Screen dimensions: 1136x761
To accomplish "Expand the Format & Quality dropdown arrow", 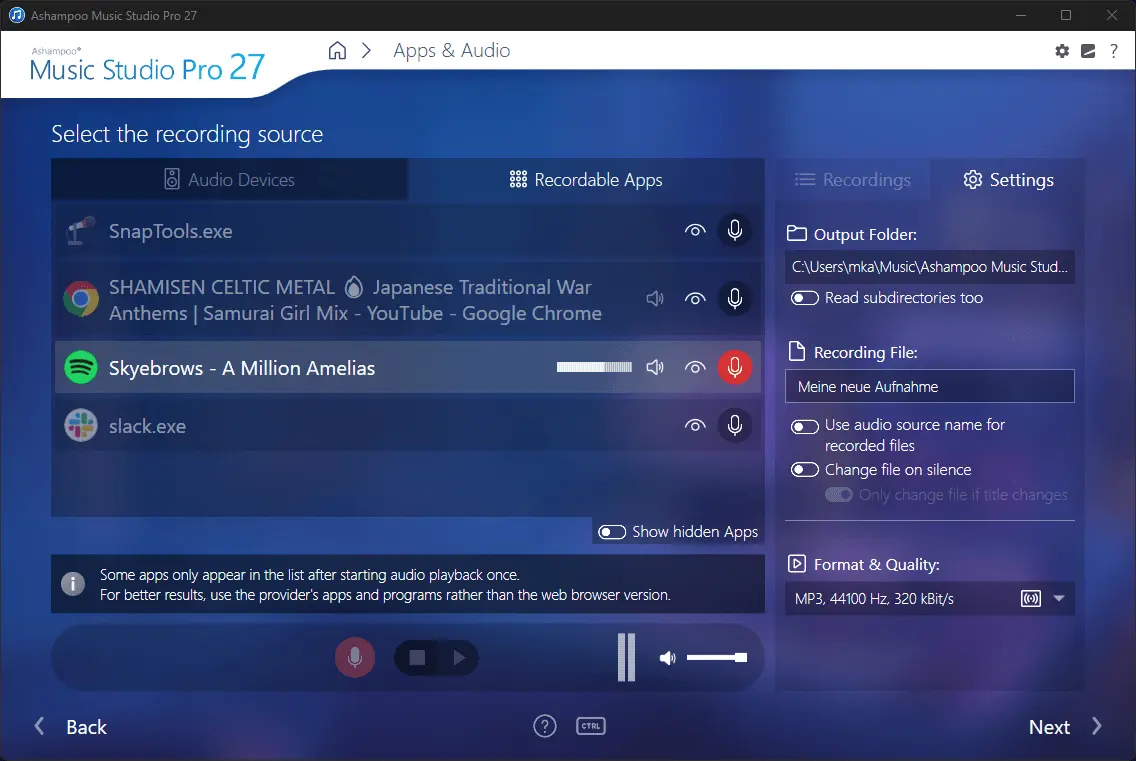I will click(x=1058, y=599).
